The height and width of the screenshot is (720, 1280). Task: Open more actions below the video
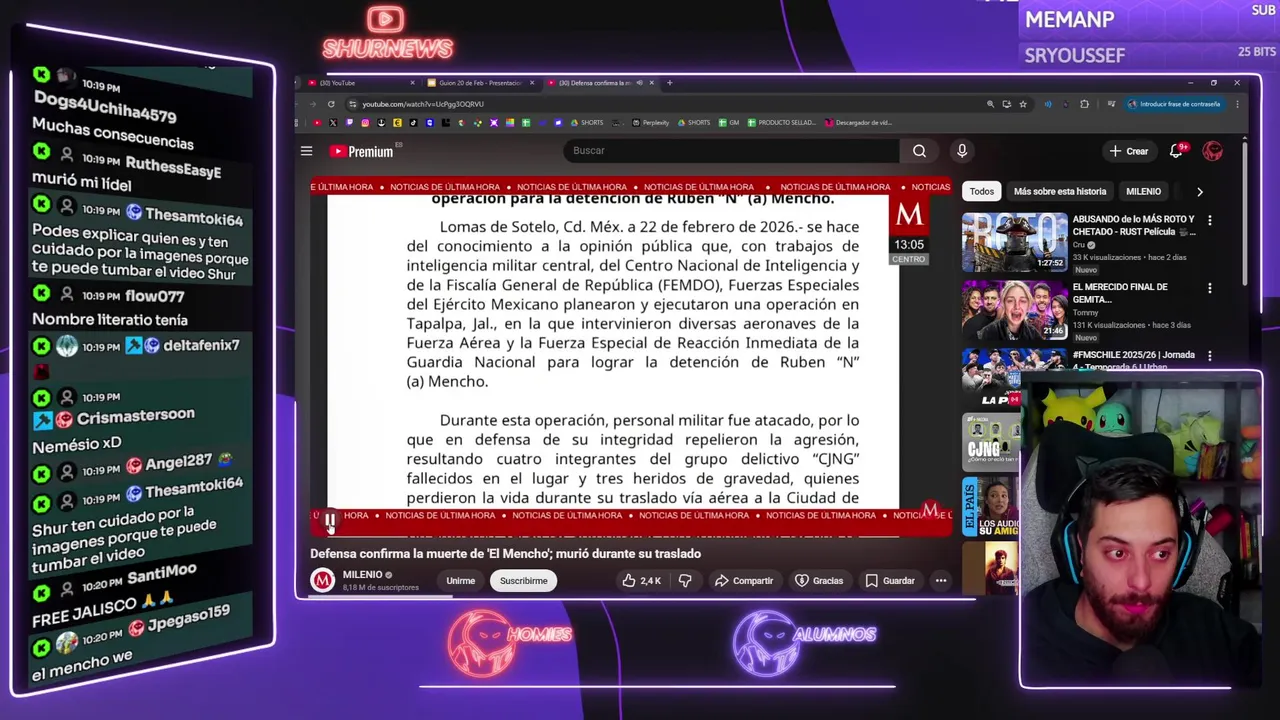(941, 581)
